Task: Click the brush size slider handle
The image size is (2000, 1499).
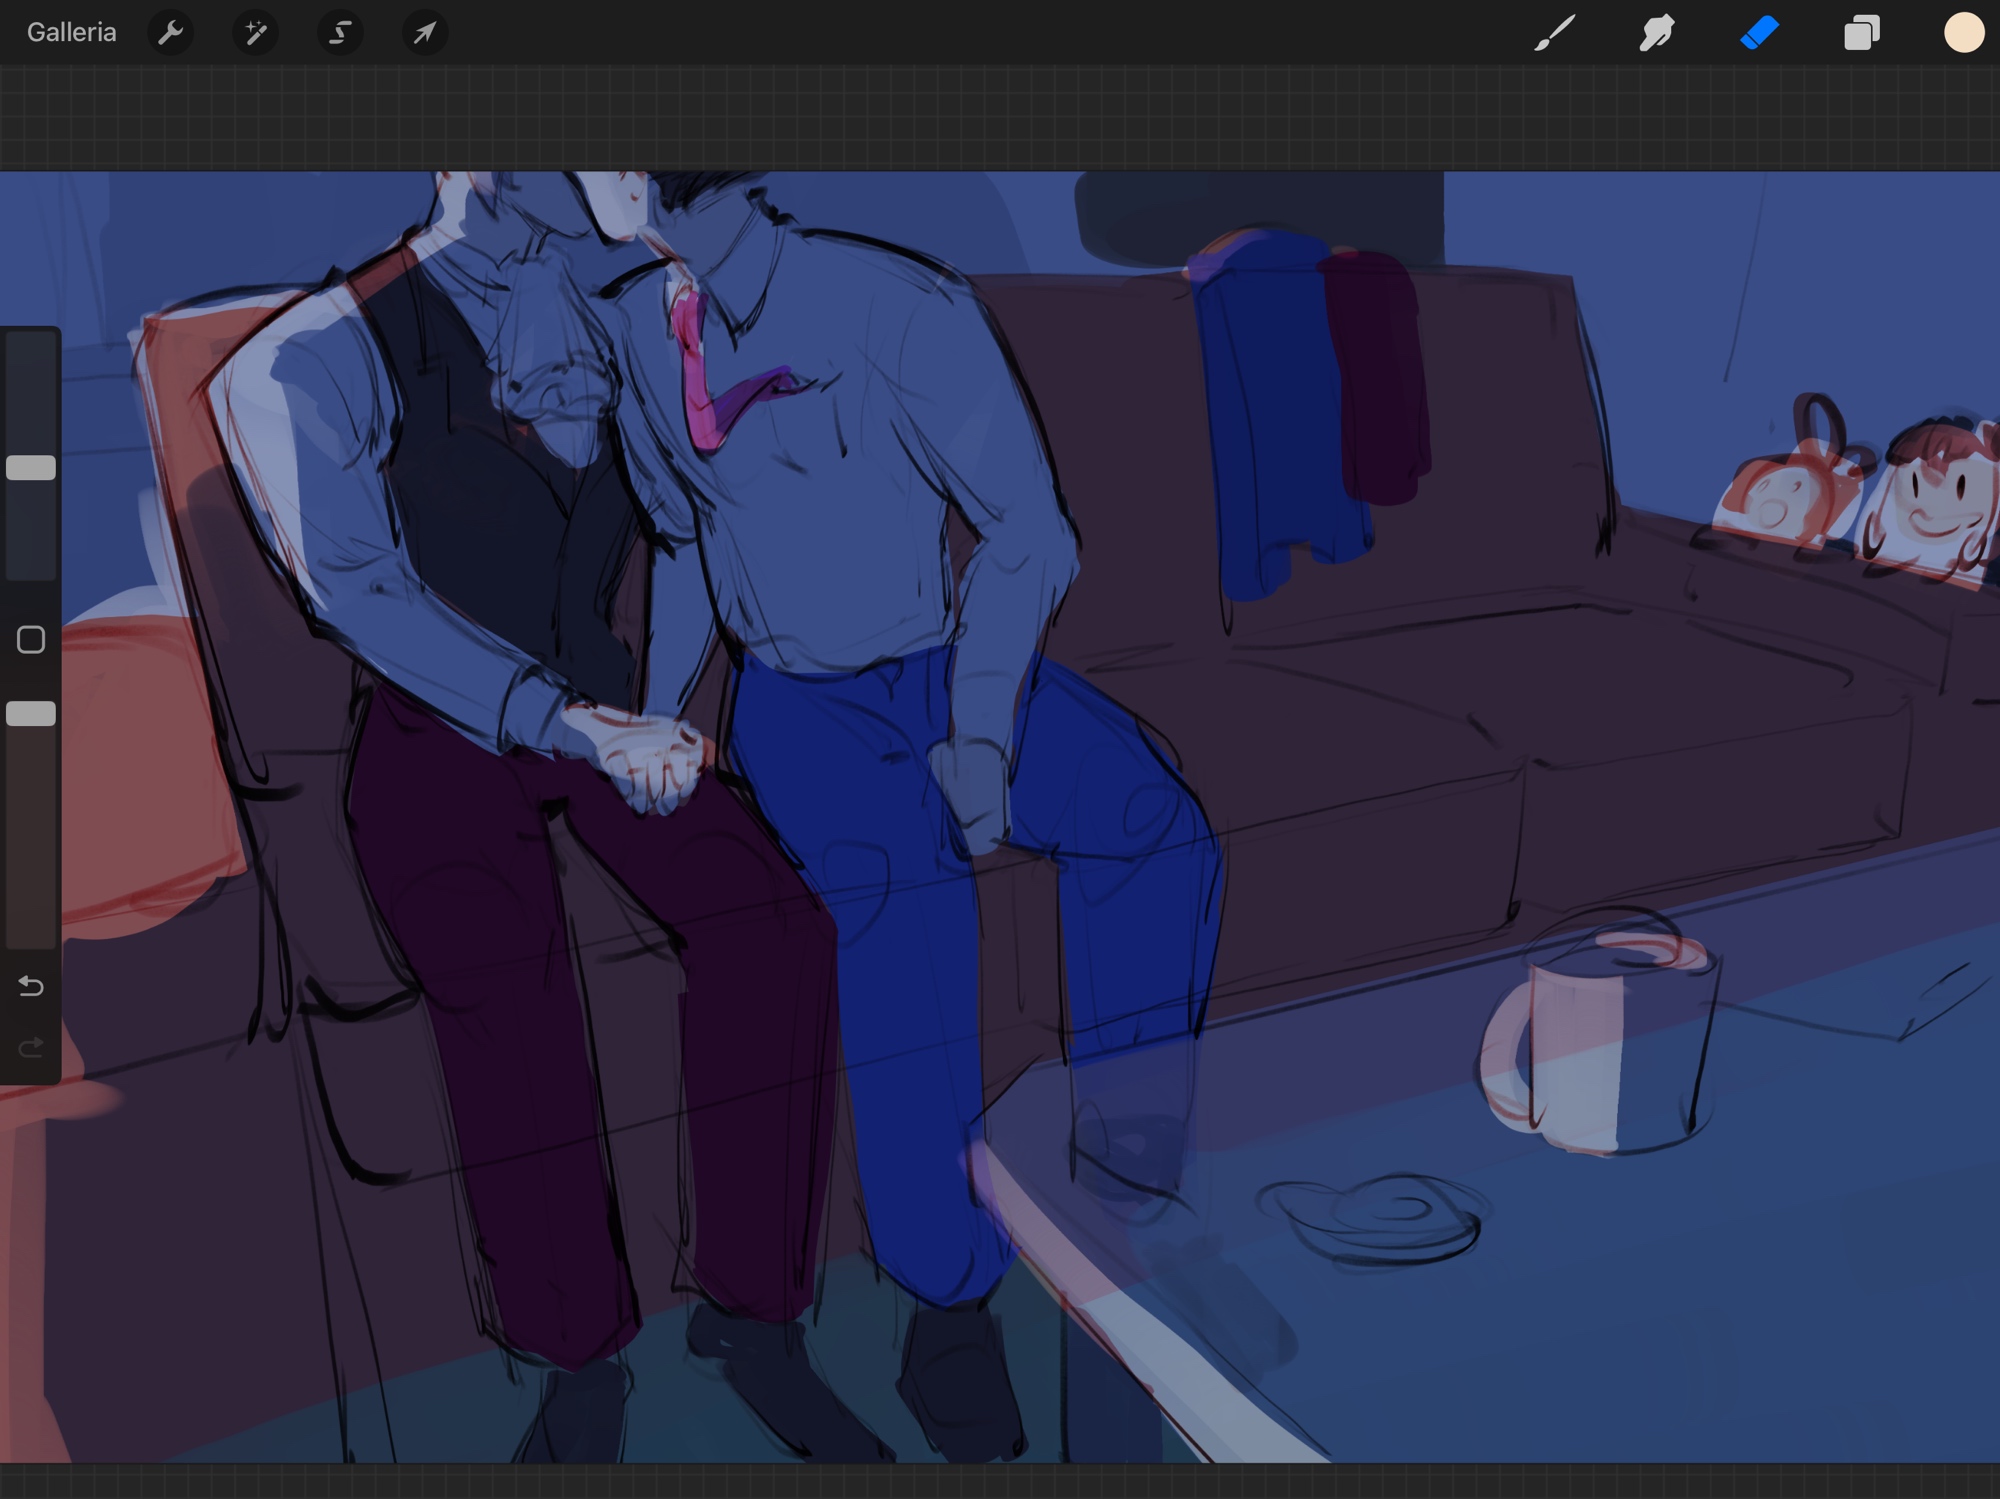Action: tap(31, 468)
